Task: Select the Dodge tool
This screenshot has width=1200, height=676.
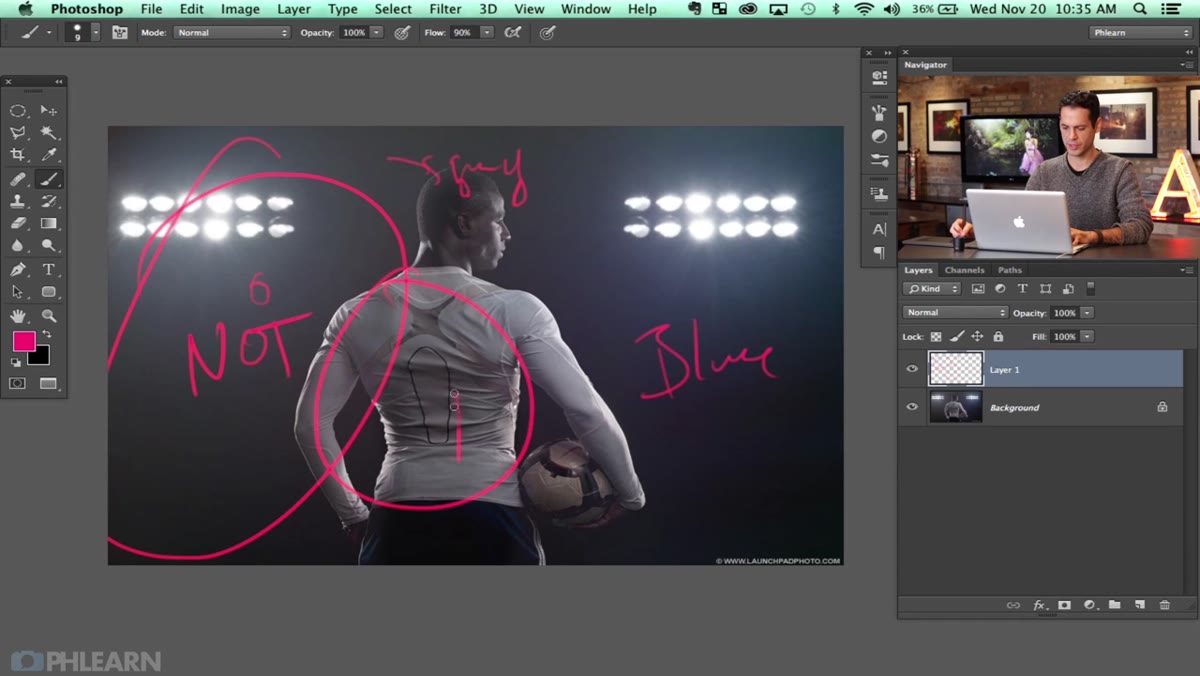Action: (x=48, y=245)
